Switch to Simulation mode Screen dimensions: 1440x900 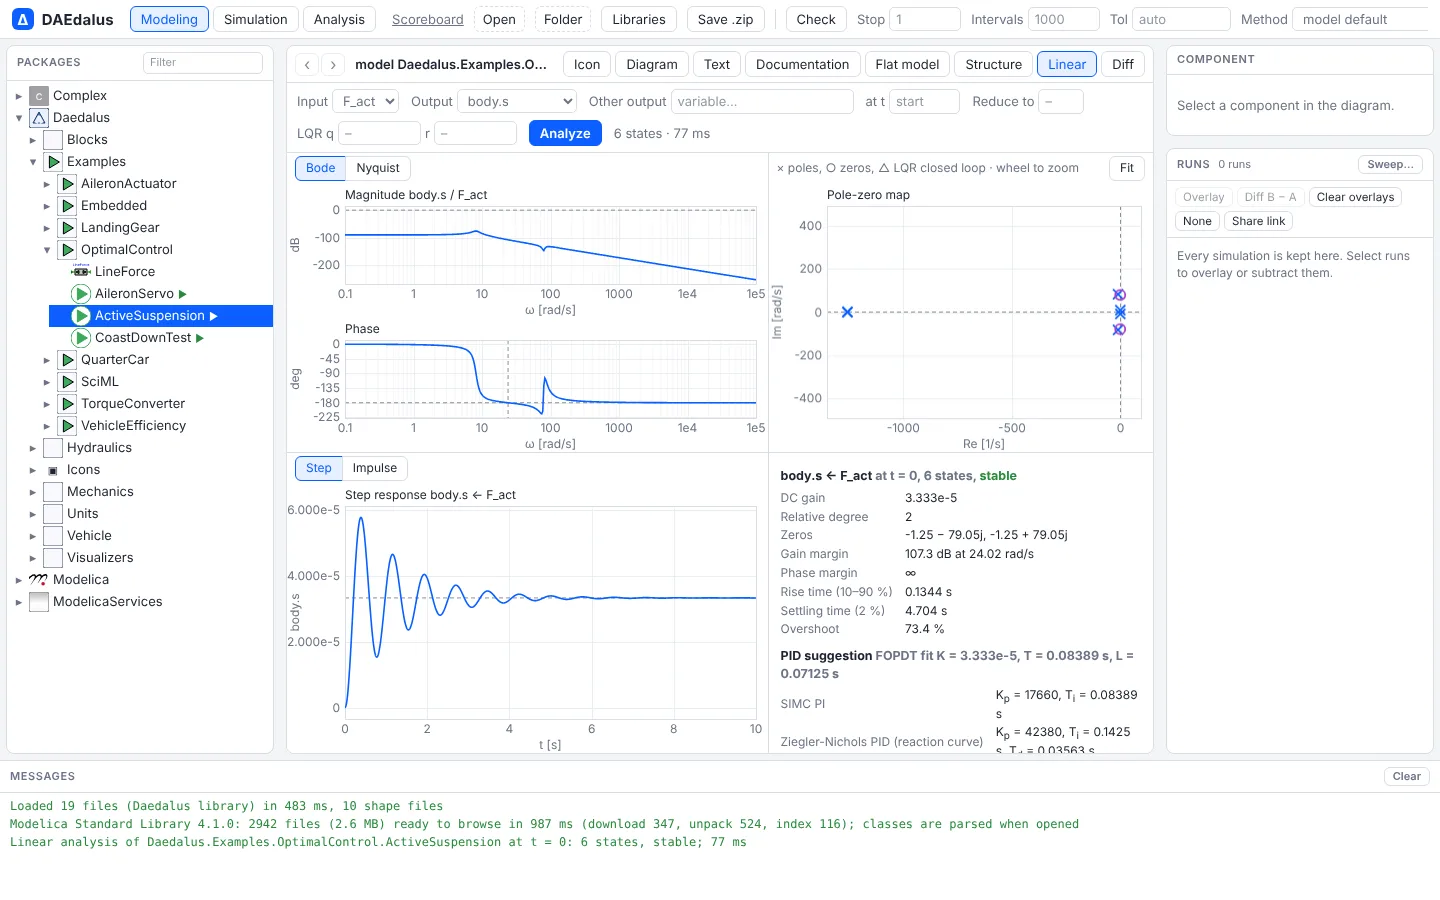click(256, 19)
